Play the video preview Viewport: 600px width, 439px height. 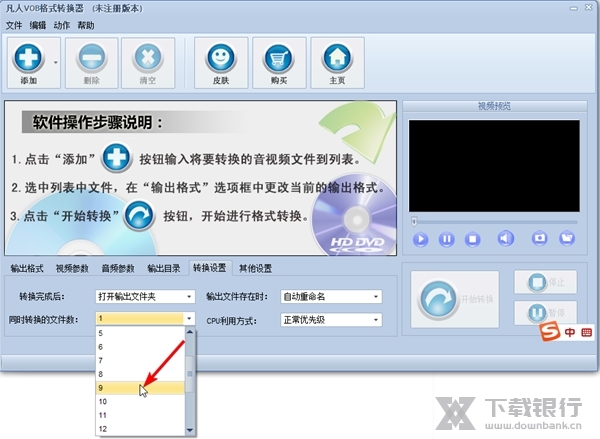point(420,239)
